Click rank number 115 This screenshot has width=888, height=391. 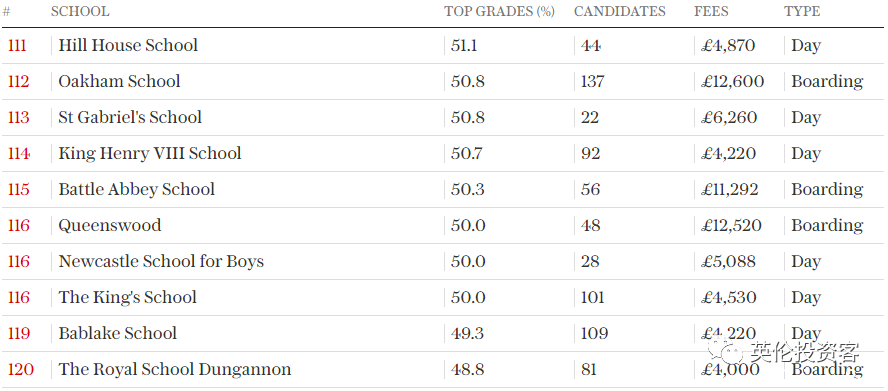coord(19,189)
